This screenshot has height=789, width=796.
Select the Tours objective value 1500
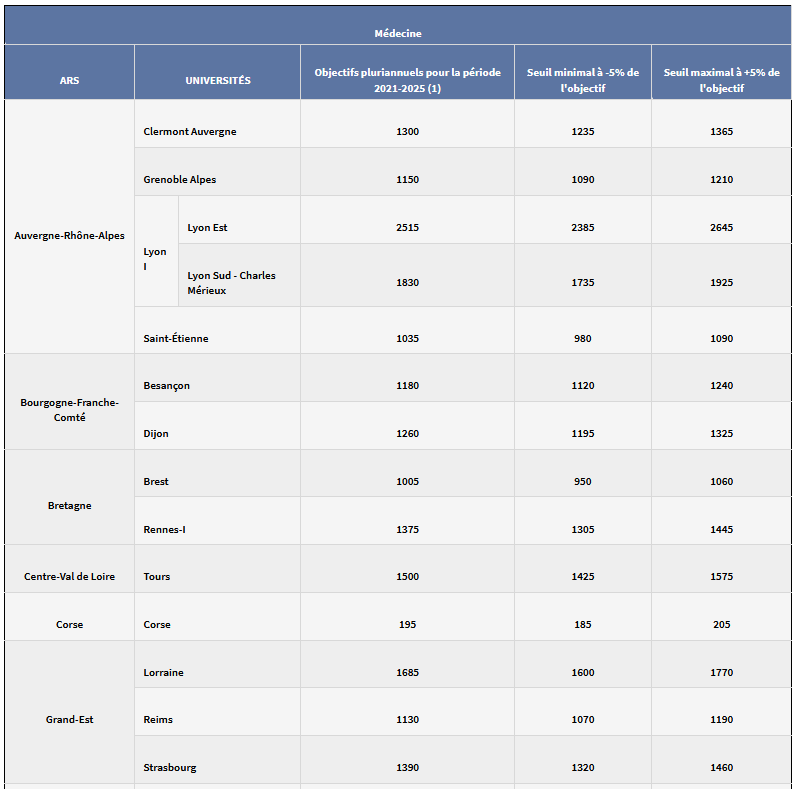click(x=407, y=577)
